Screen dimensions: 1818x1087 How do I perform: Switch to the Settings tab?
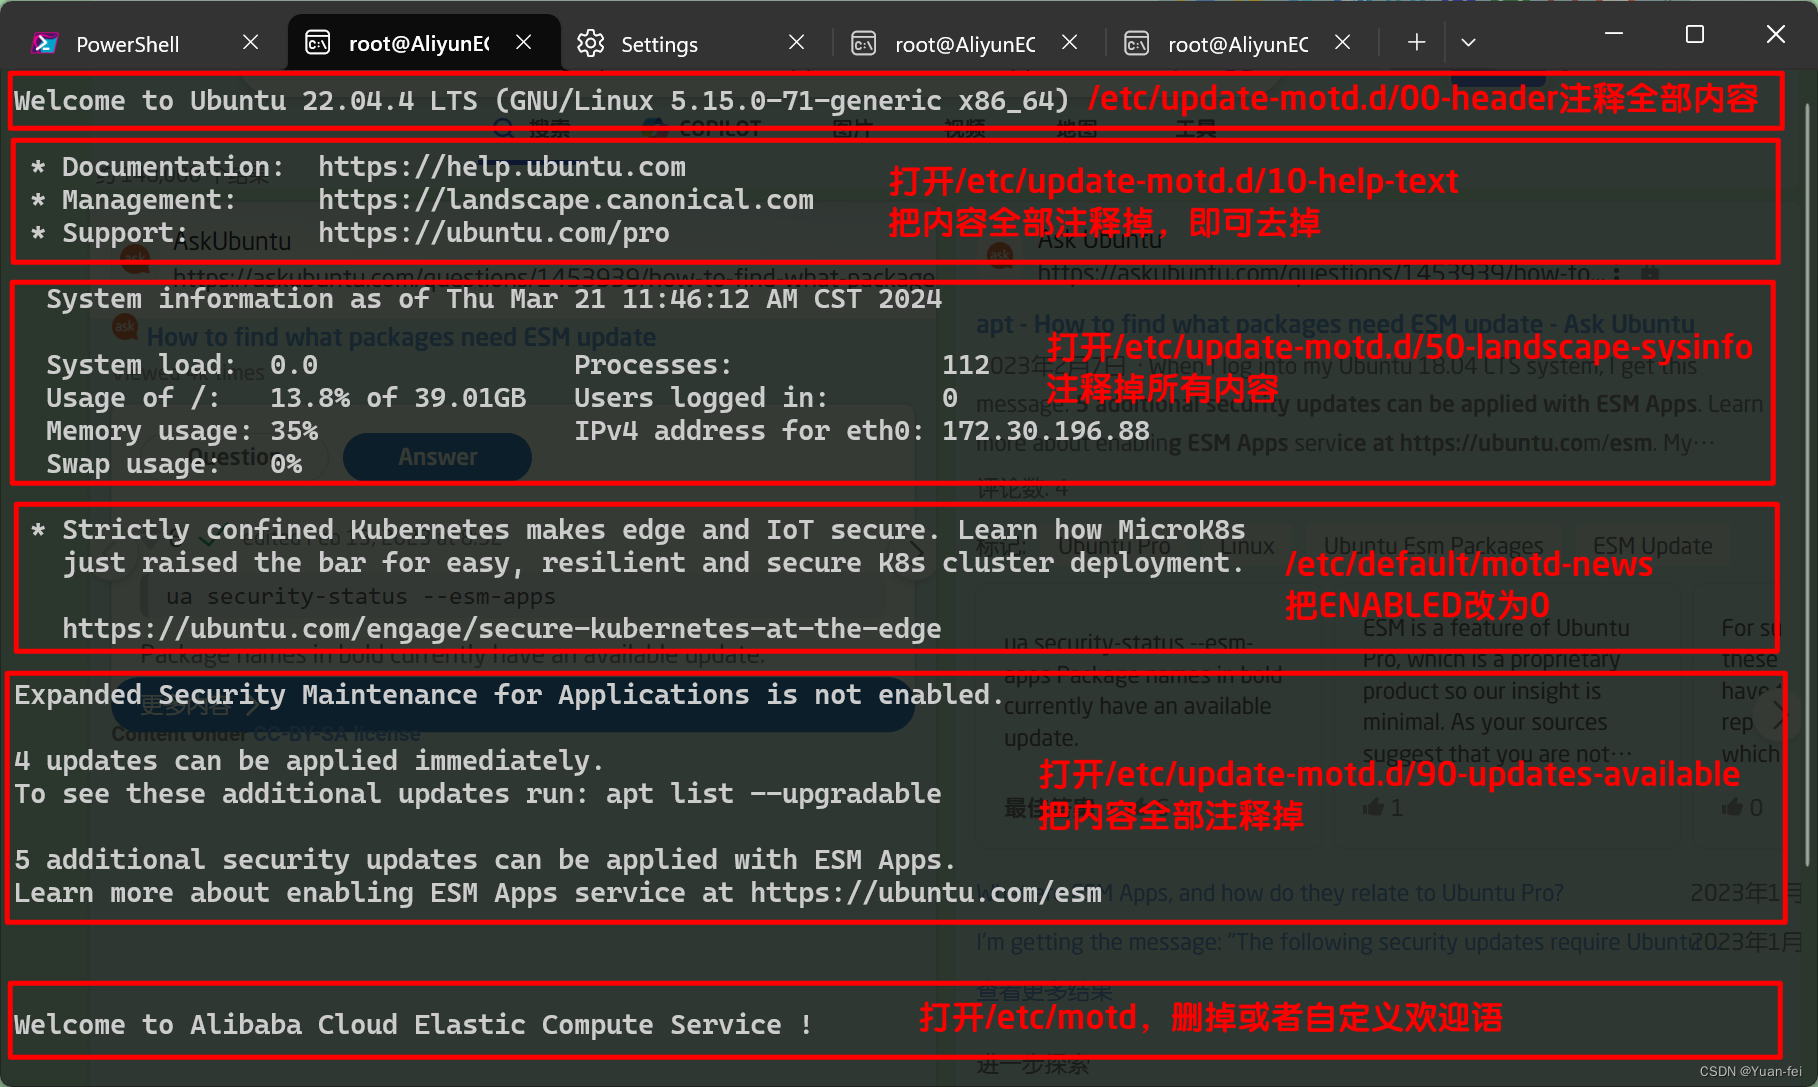pyautogui.click(x=658, y=43)
